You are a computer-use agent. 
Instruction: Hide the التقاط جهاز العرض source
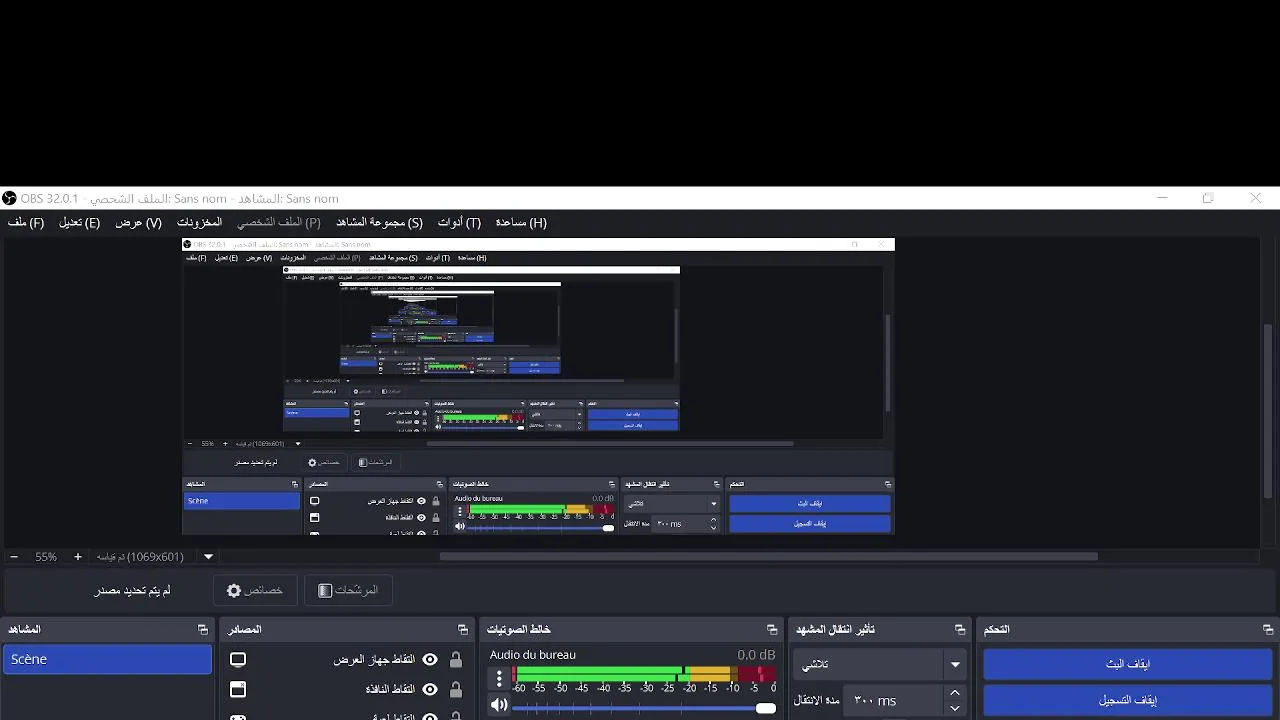tap(430, 660)
